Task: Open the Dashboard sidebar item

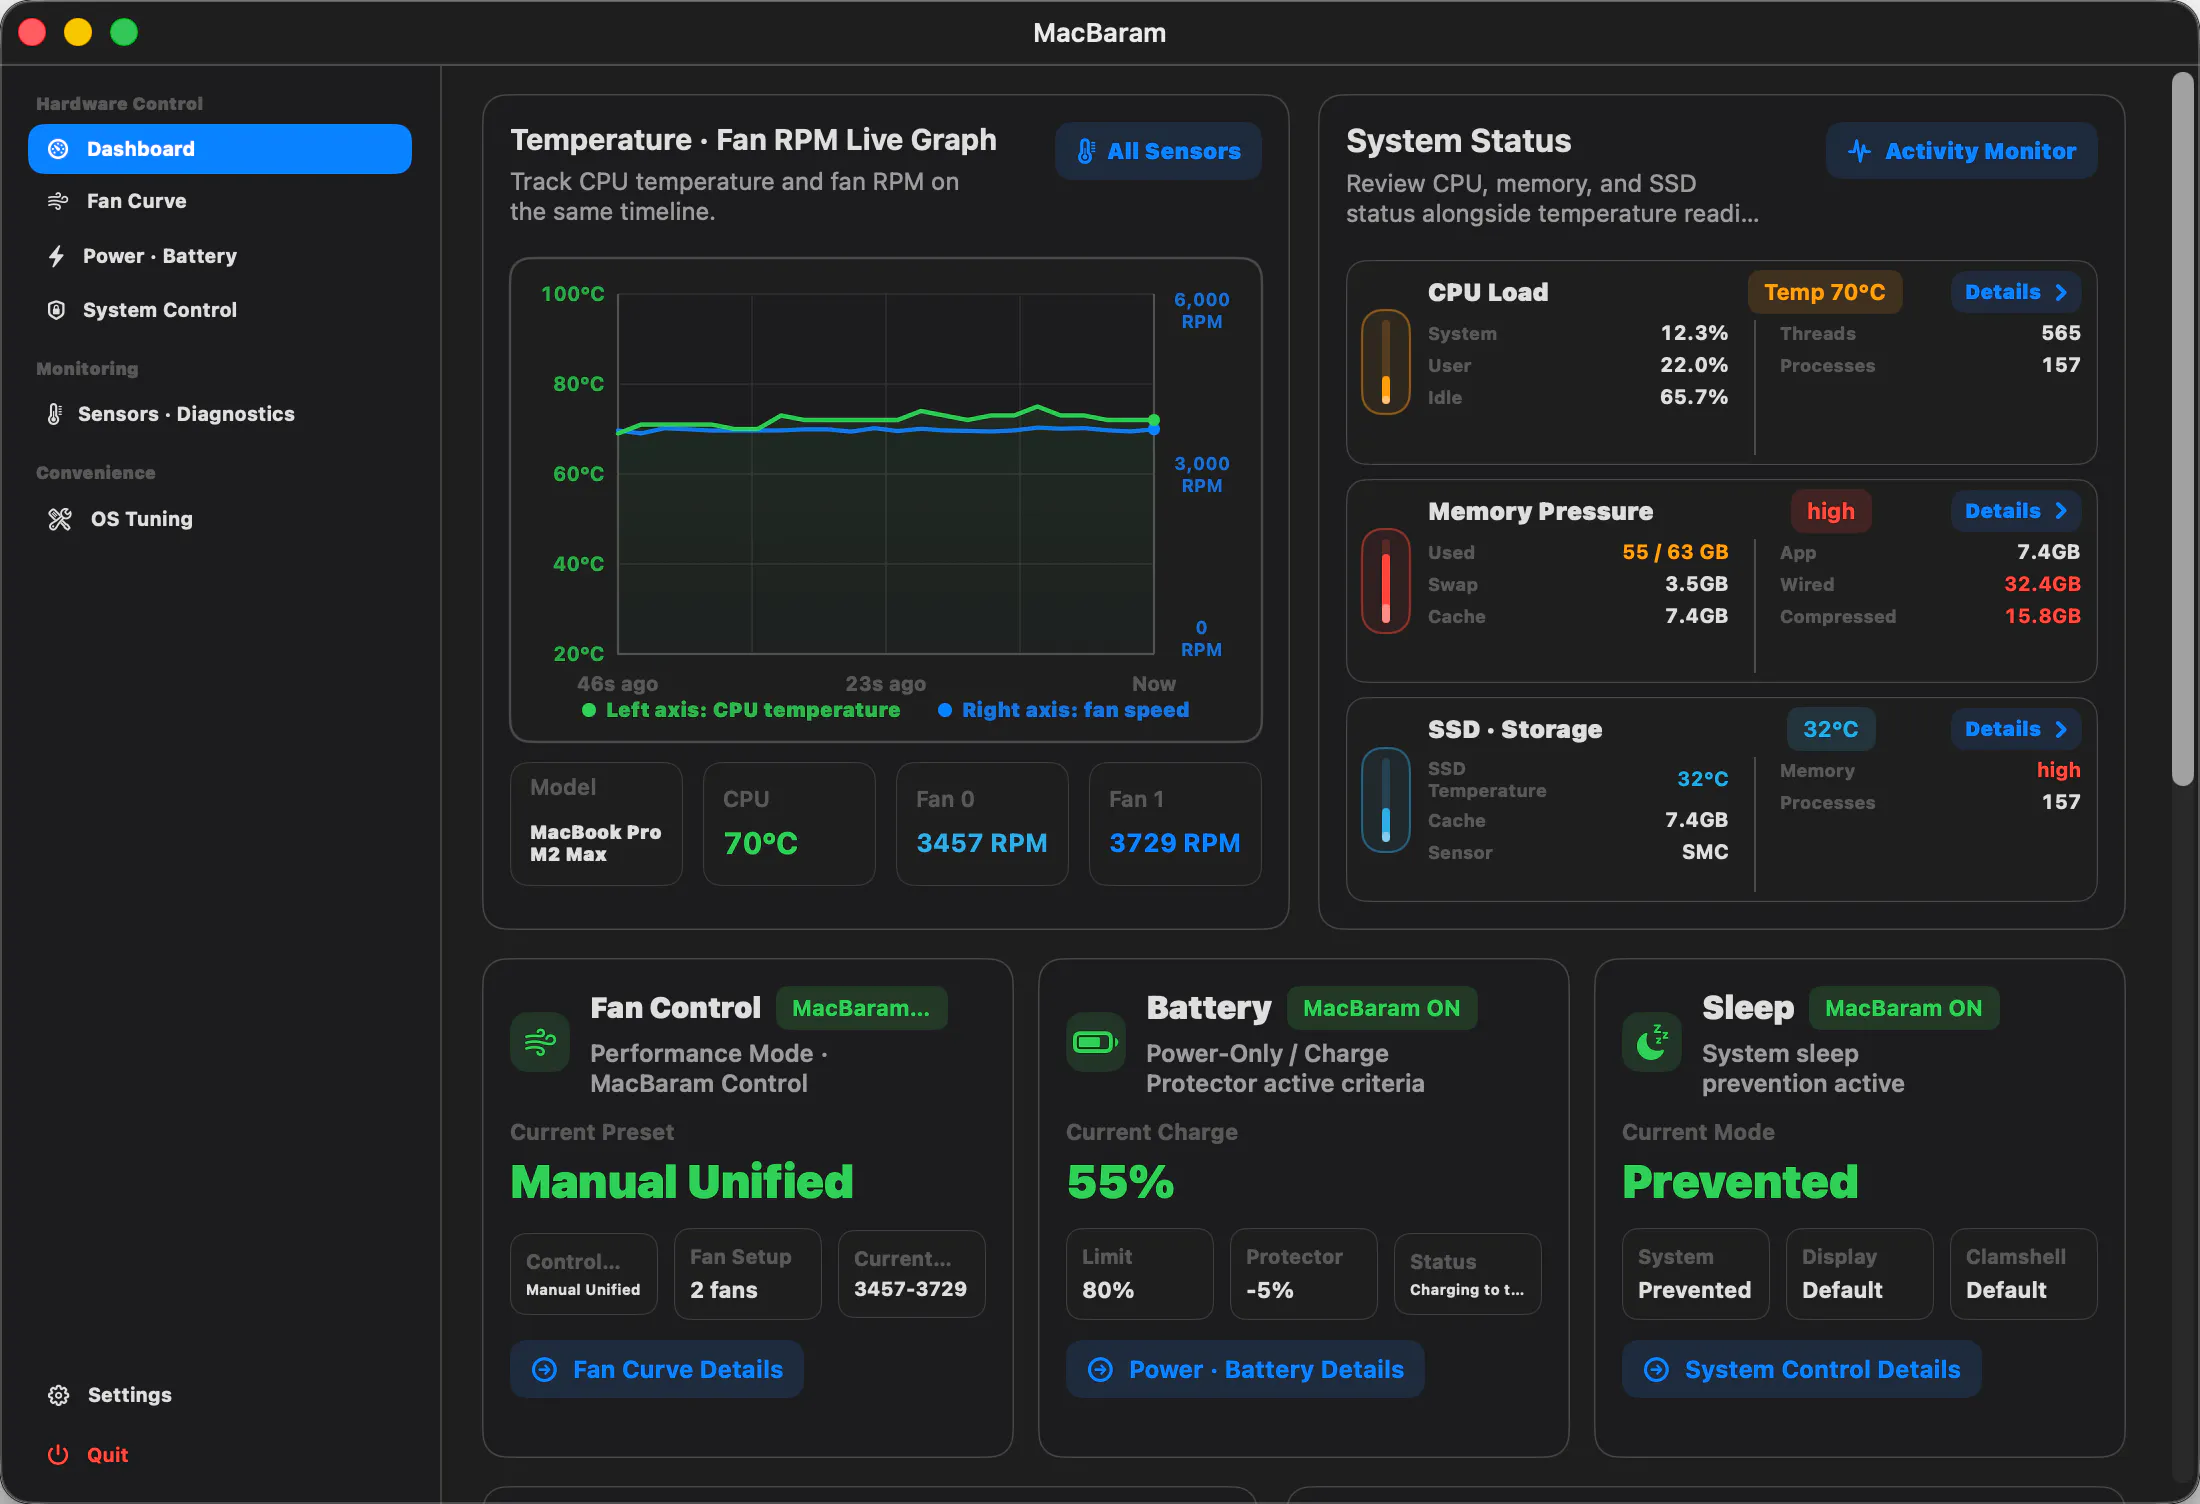Action: pyautogui.click(x=220, y=149)
